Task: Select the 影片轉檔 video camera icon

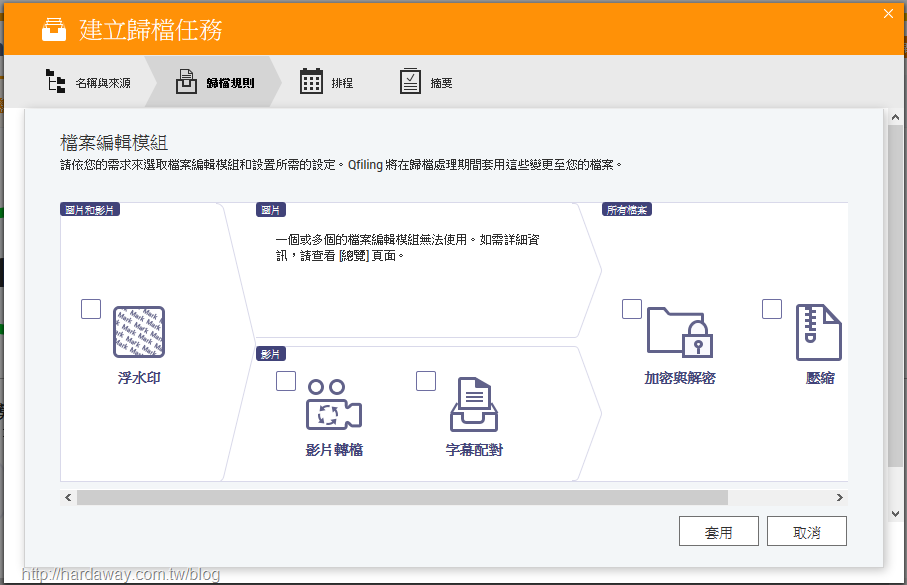Action: [x=334, y=404]
